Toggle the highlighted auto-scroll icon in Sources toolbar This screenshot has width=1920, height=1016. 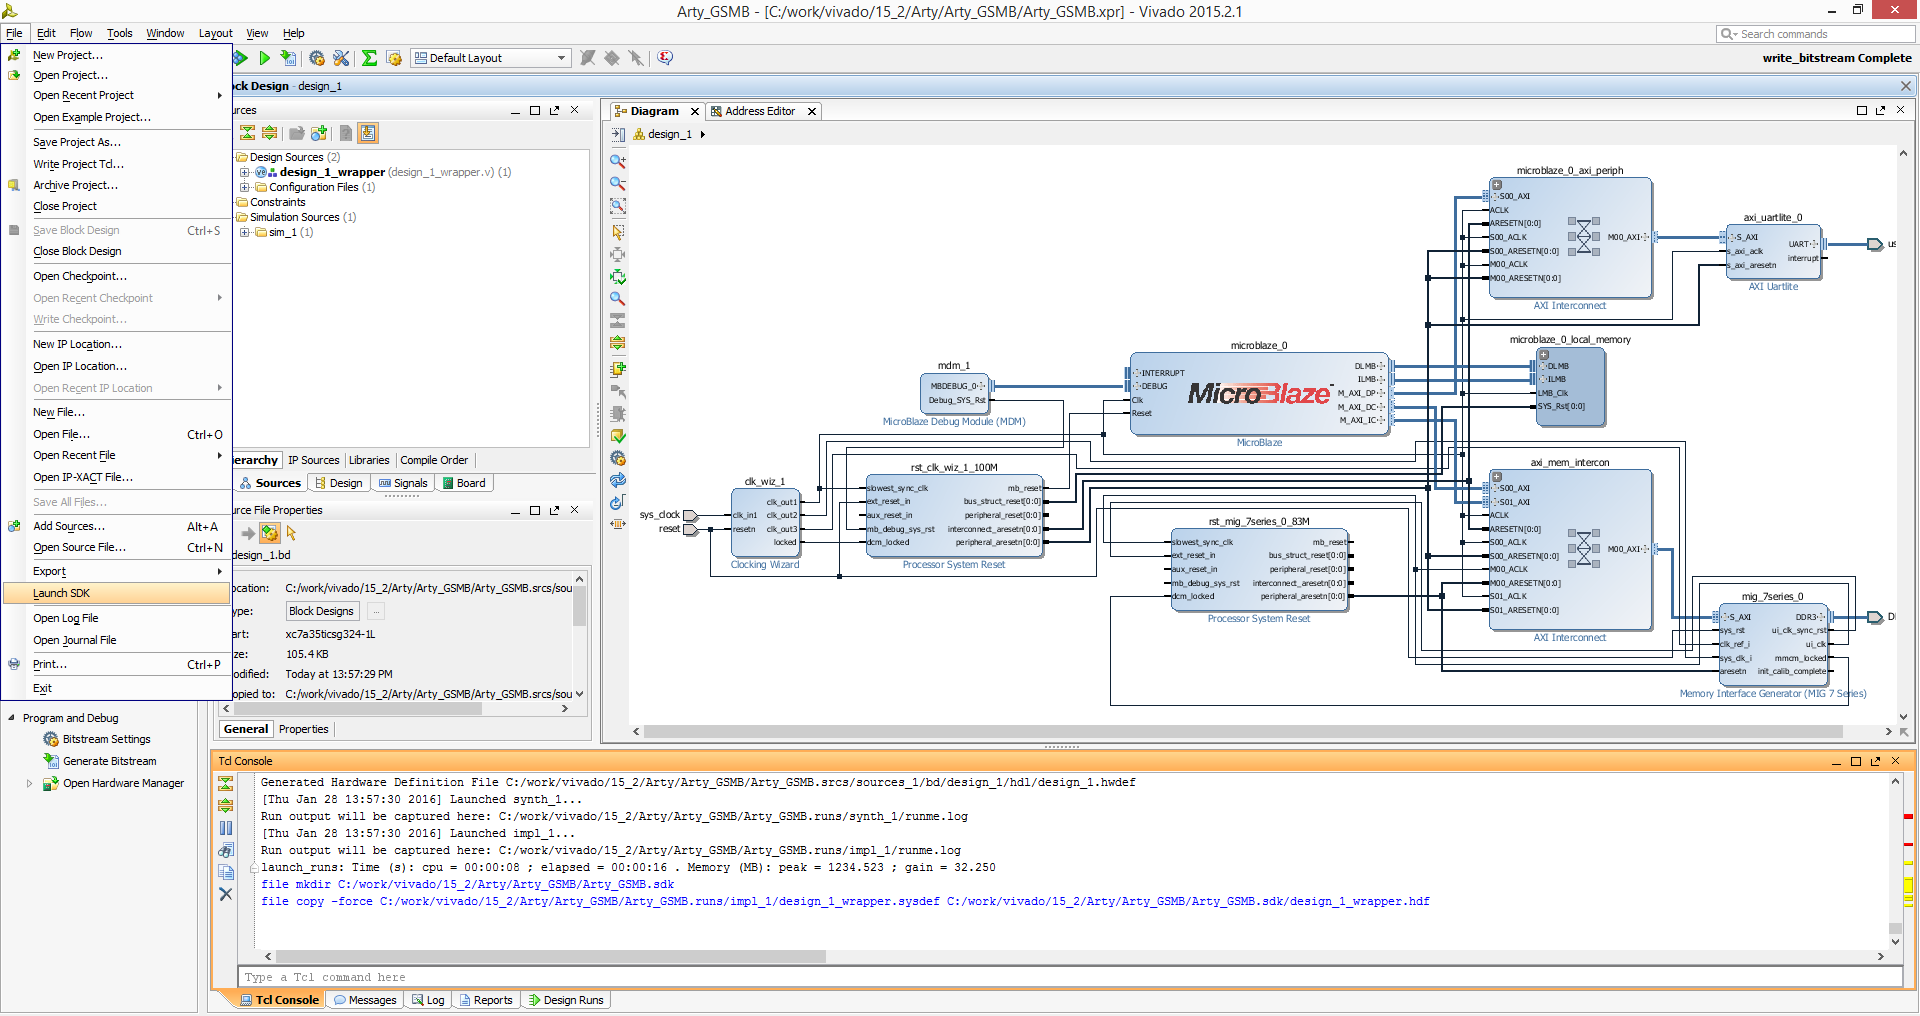(368, 133)
